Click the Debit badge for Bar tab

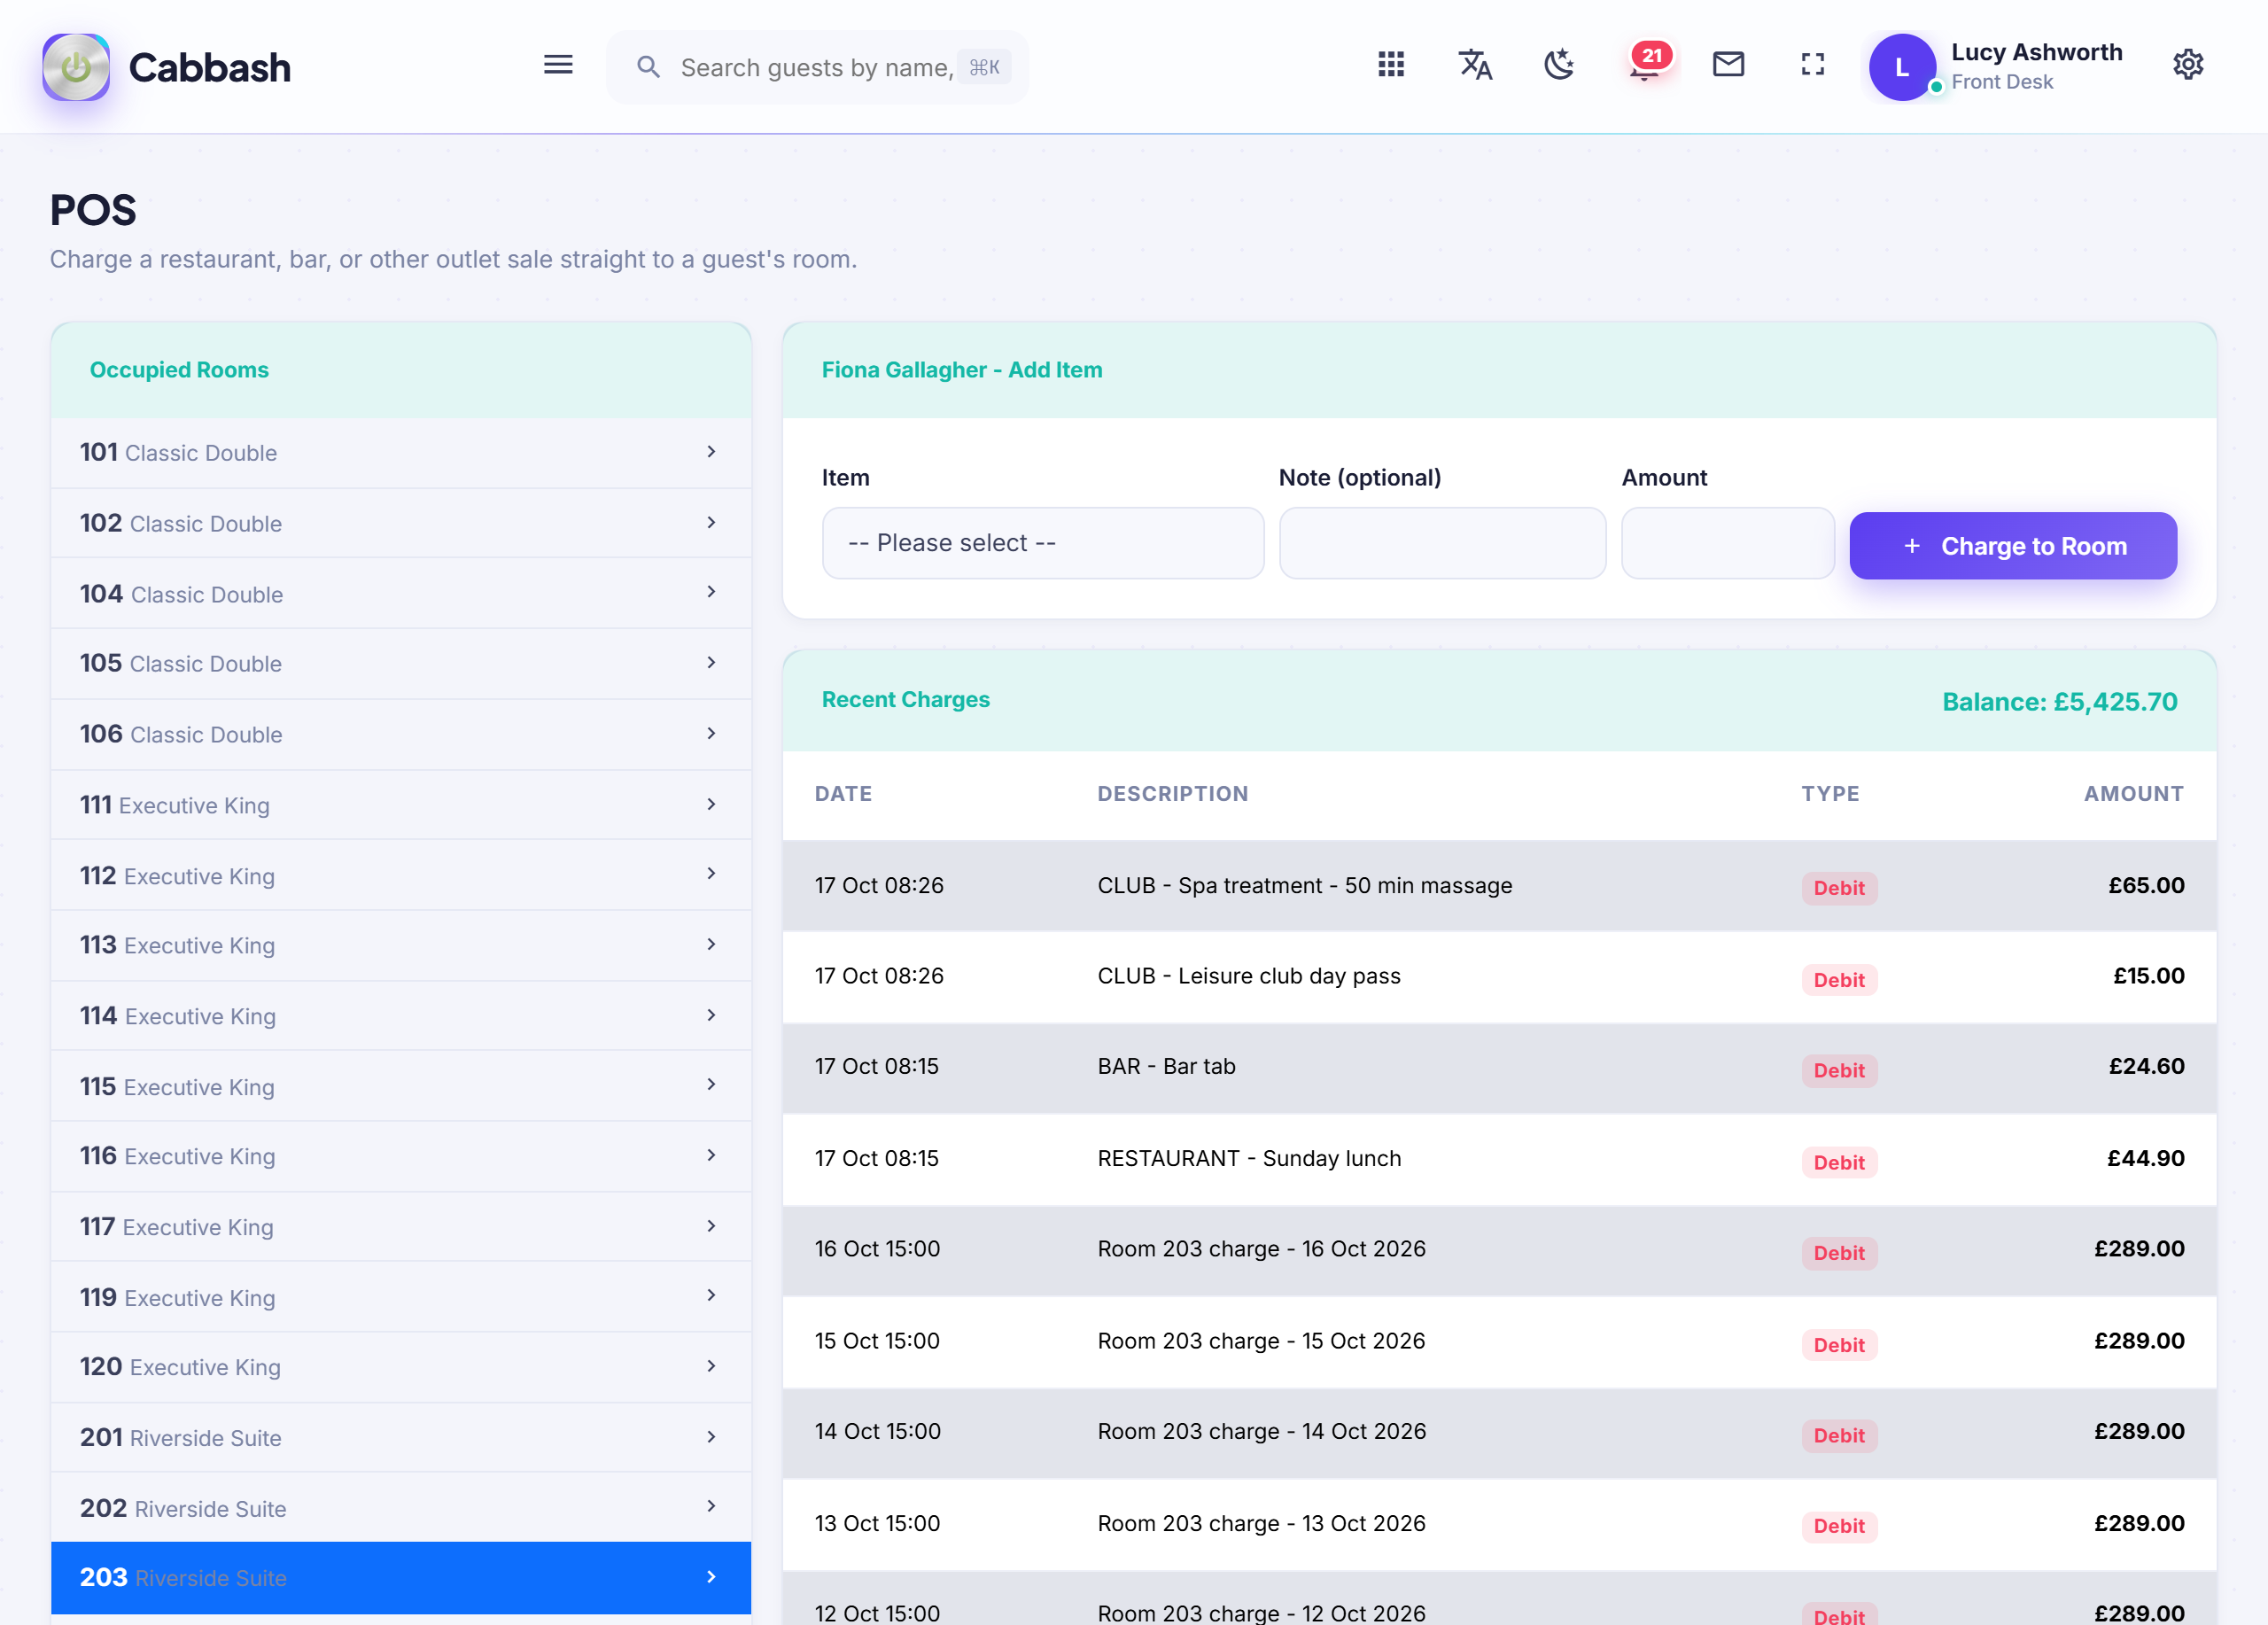click(x=1839, y=1070)
